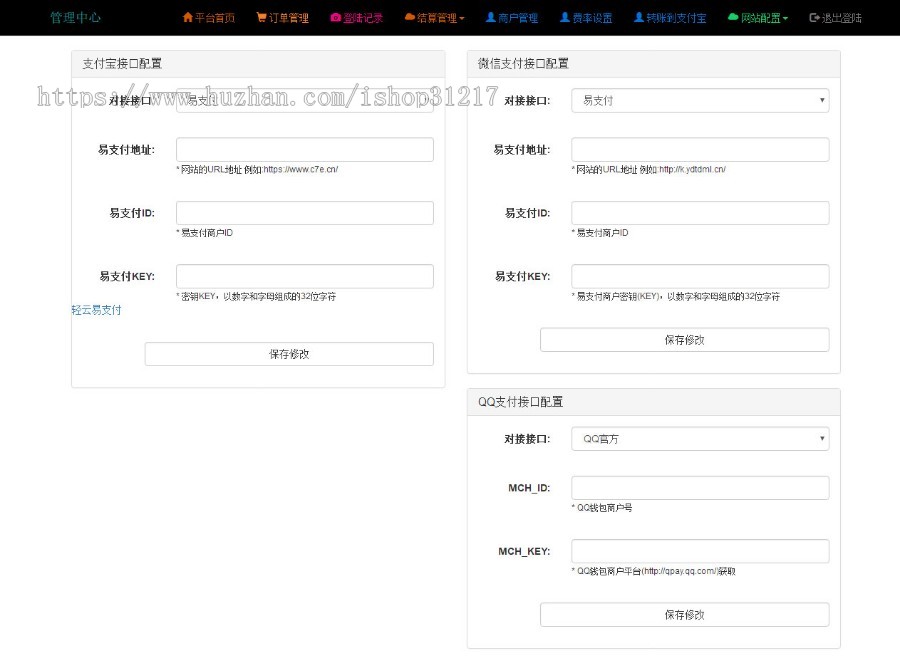900x663 pixels.
Task: Open 平台首页 via the home icon
Action: [188, 17]
